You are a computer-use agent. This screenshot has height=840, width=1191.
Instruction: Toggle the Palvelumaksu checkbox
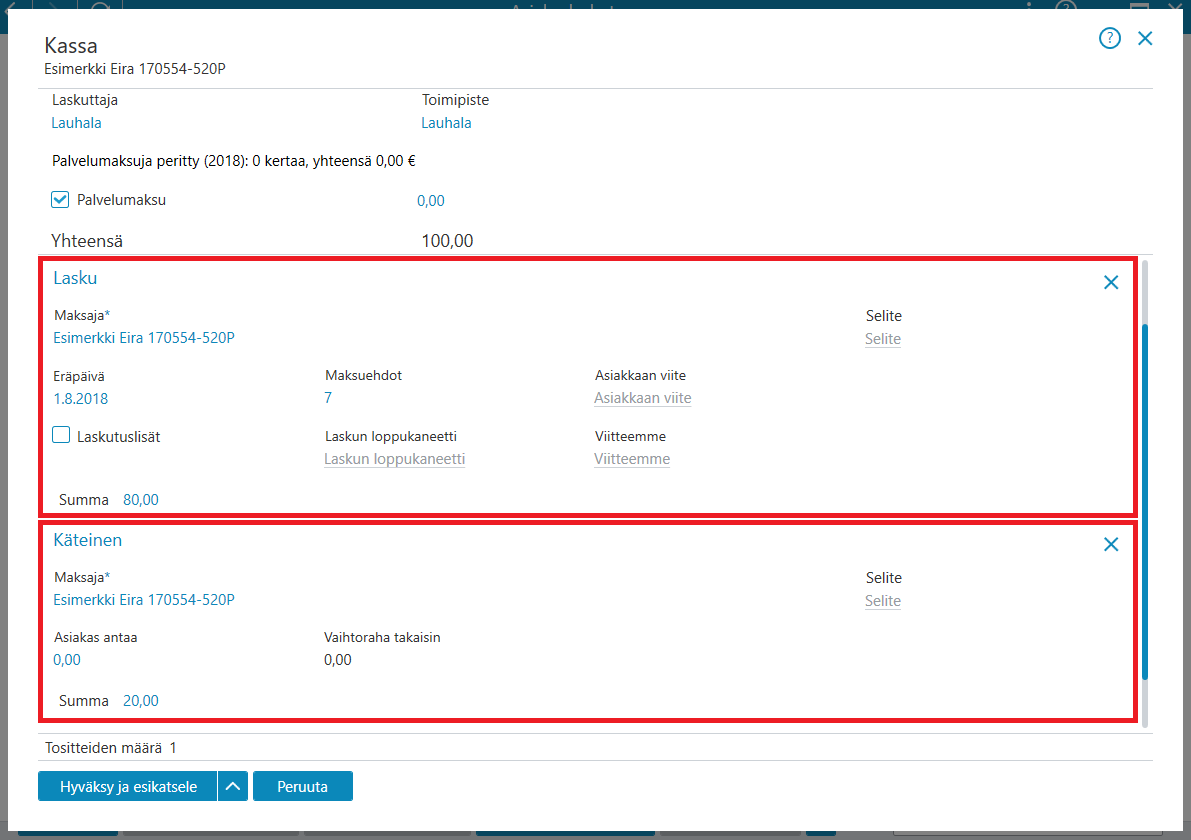[60, 200]
